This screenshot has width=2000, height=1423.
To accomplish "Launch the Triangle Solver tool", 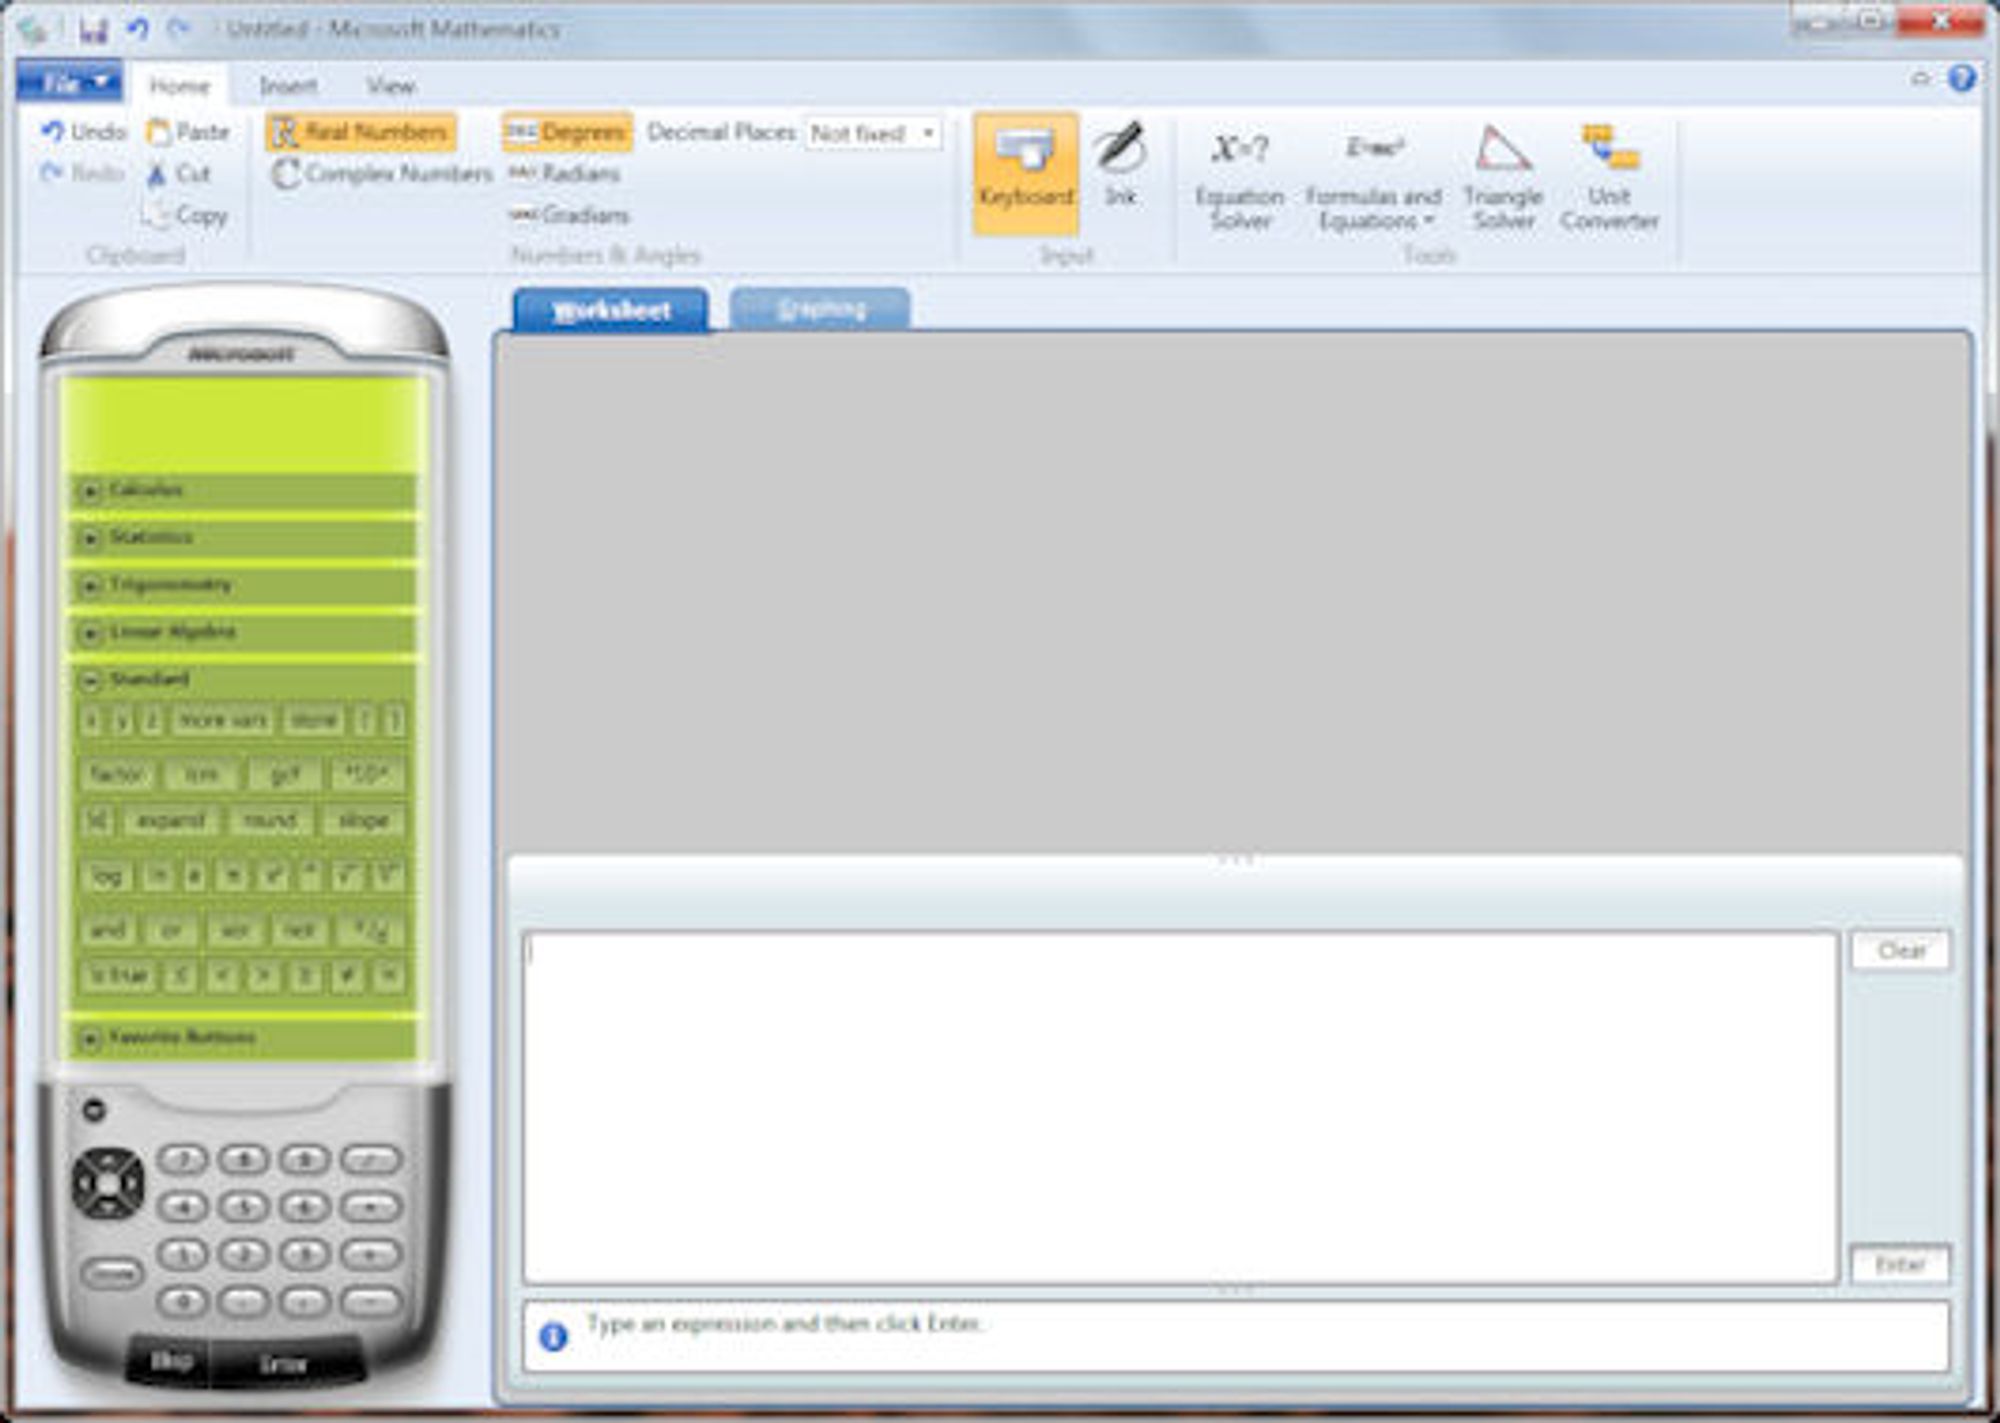I will click(1503, 179).
